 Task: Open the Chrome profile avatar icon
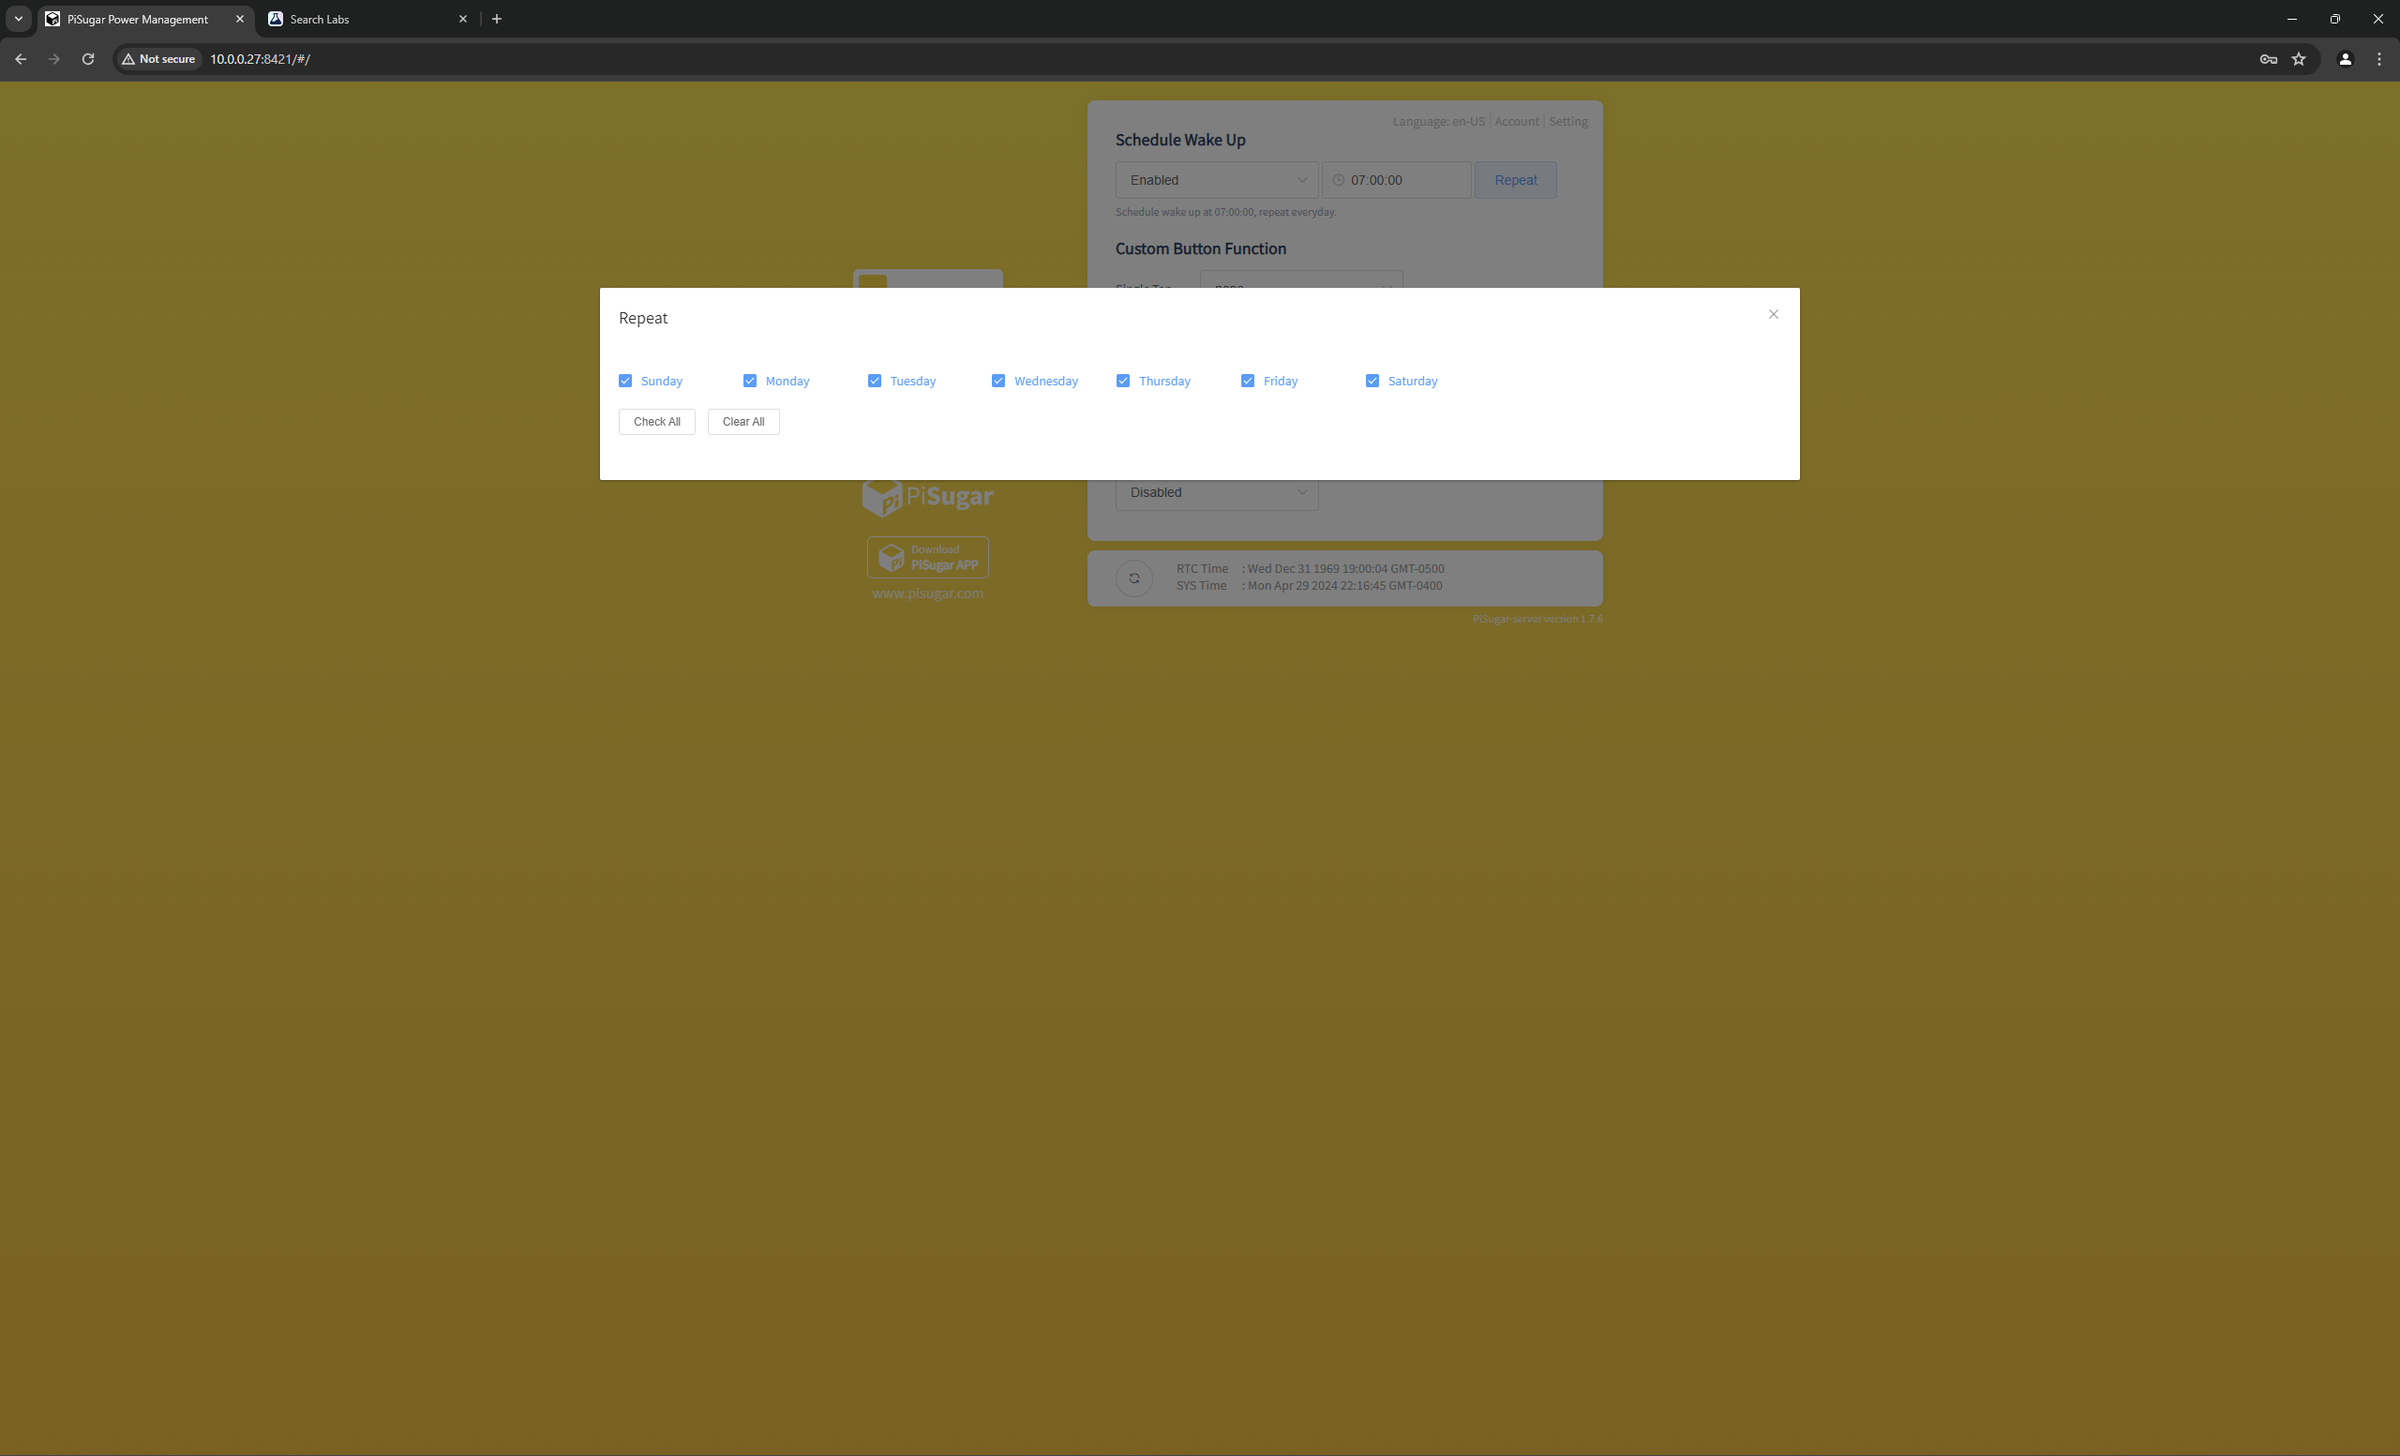[2344, 59]
